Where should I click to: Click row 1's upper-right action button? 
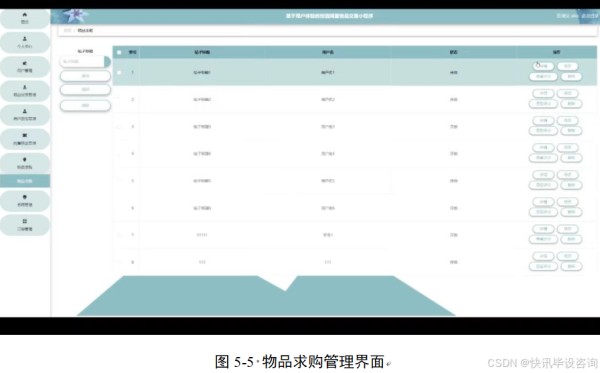coord(567,66)
